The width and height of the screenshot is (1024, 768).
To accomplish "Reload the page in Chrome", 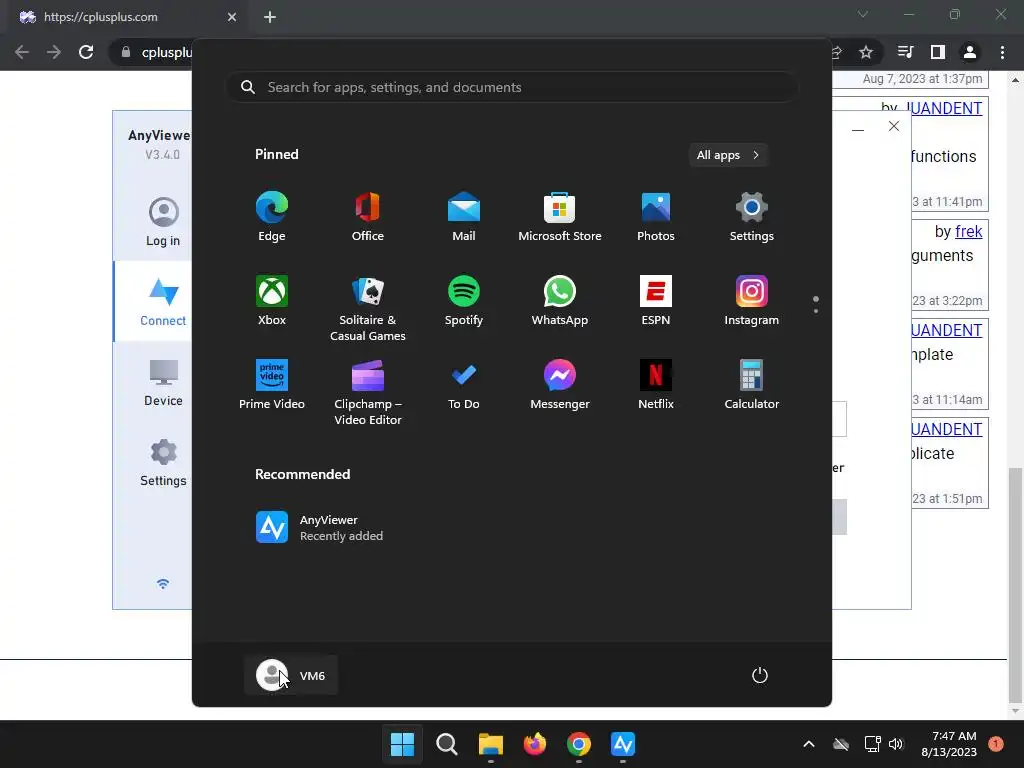I will click(86, 52).
